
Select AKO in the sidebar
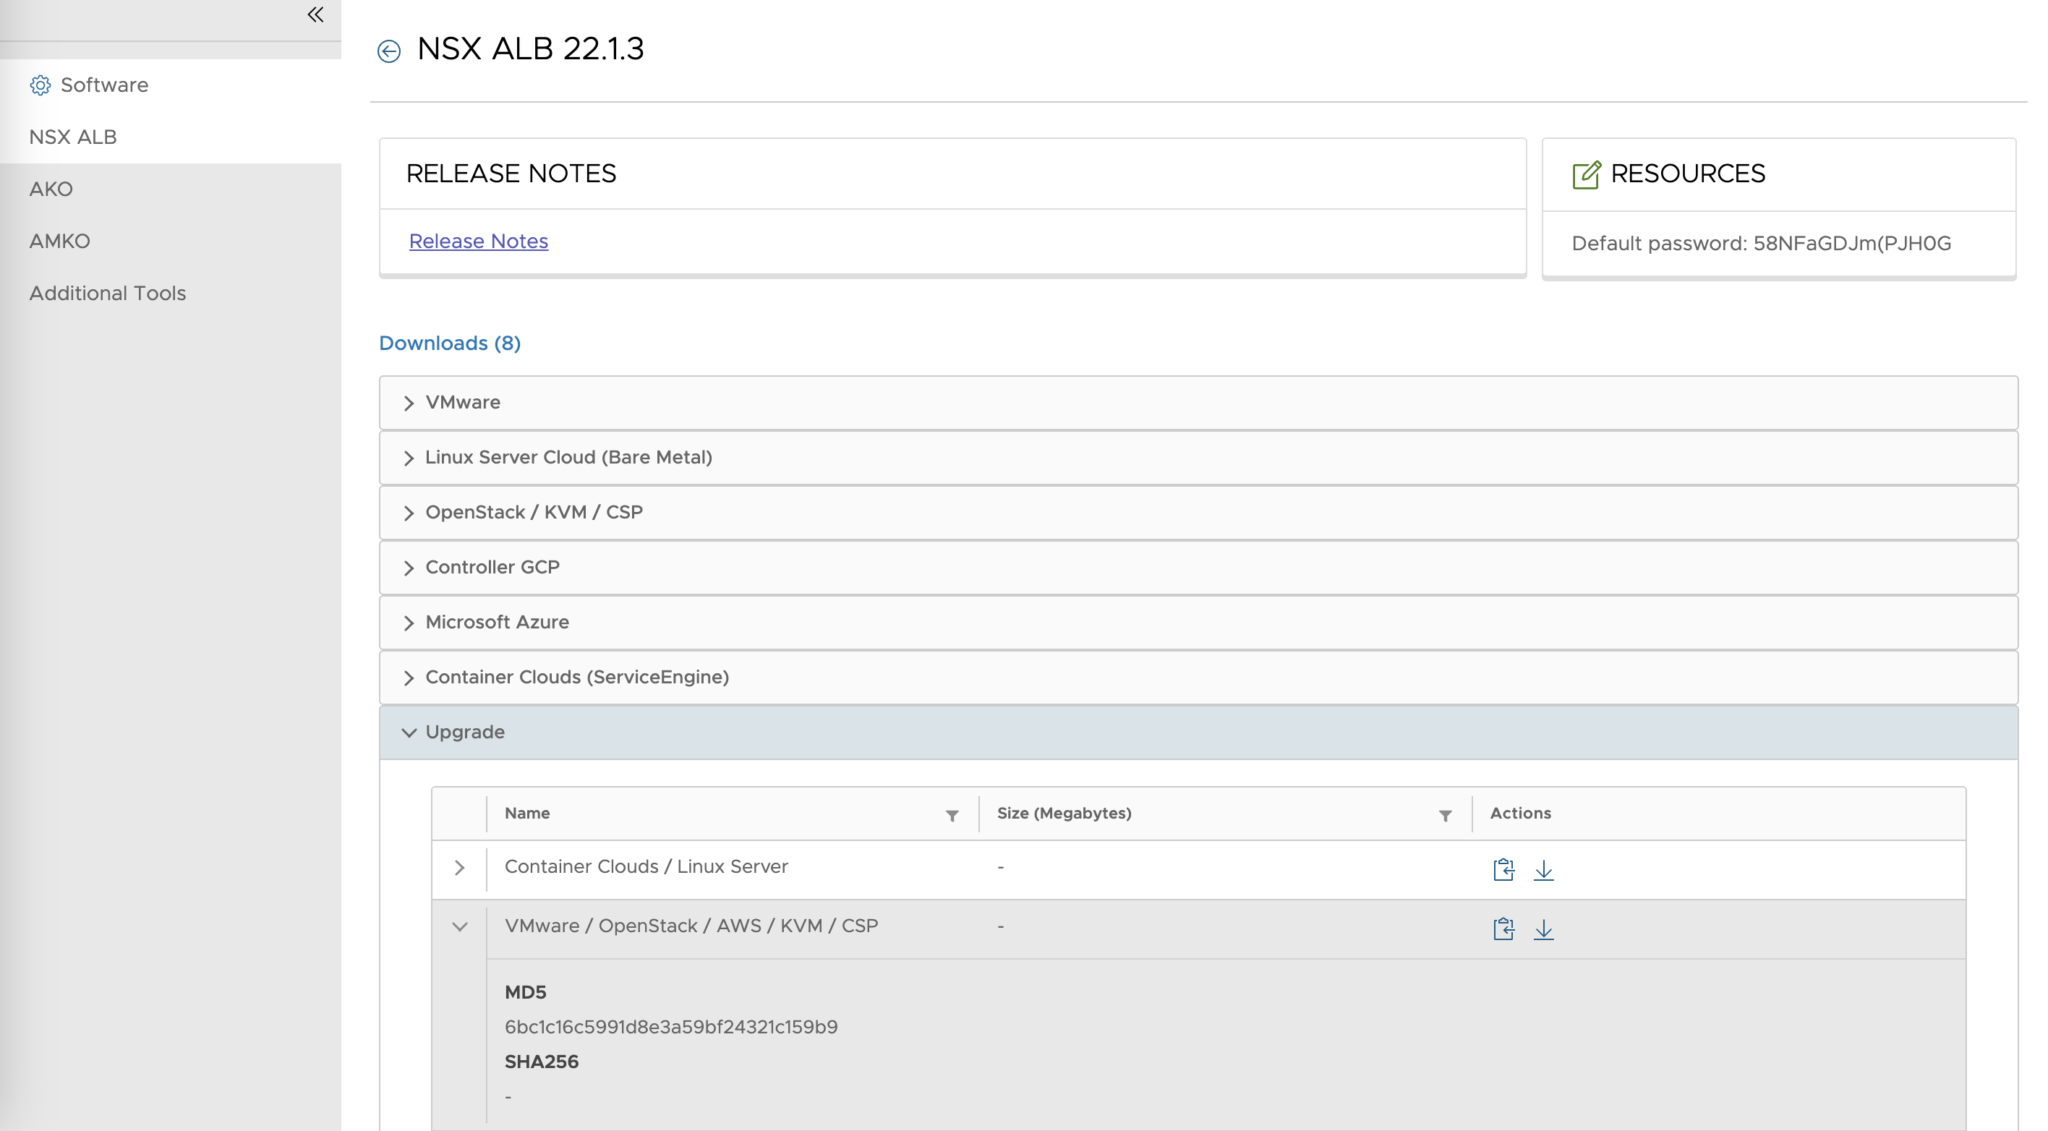click(51, 188)
